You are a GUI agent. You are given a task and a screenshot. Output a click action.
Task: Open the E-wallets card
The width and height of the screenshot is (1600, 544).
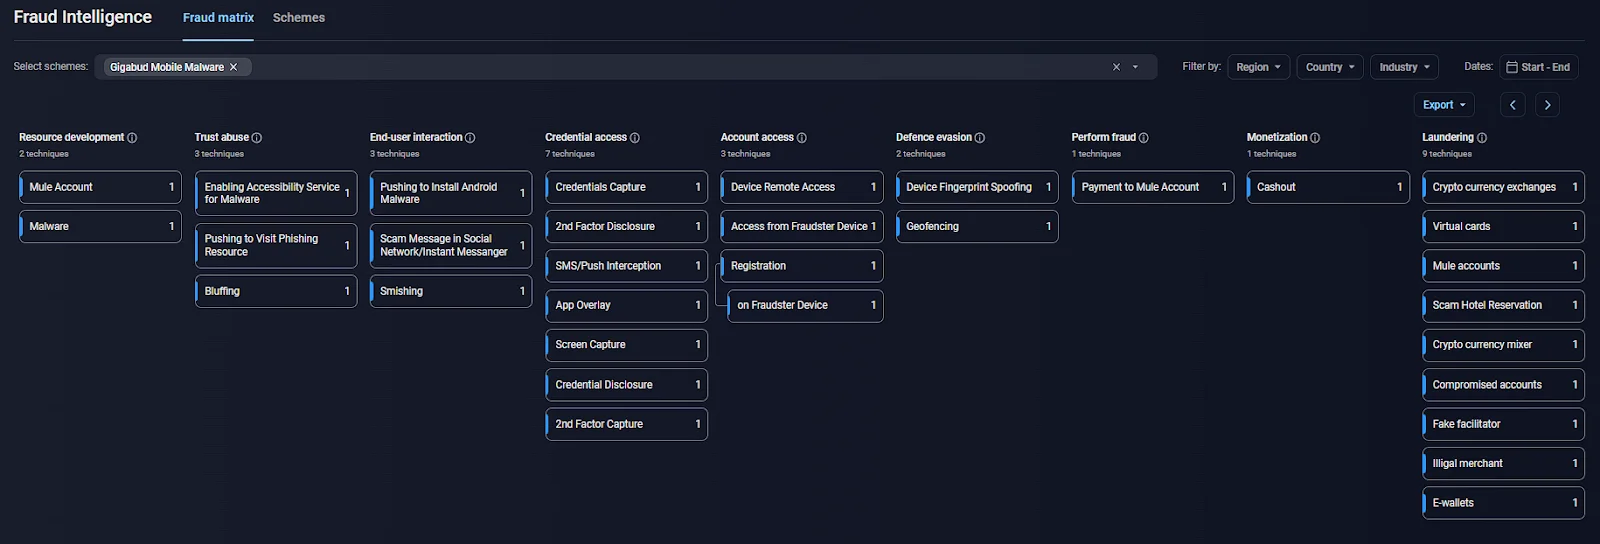(1503, 503)
